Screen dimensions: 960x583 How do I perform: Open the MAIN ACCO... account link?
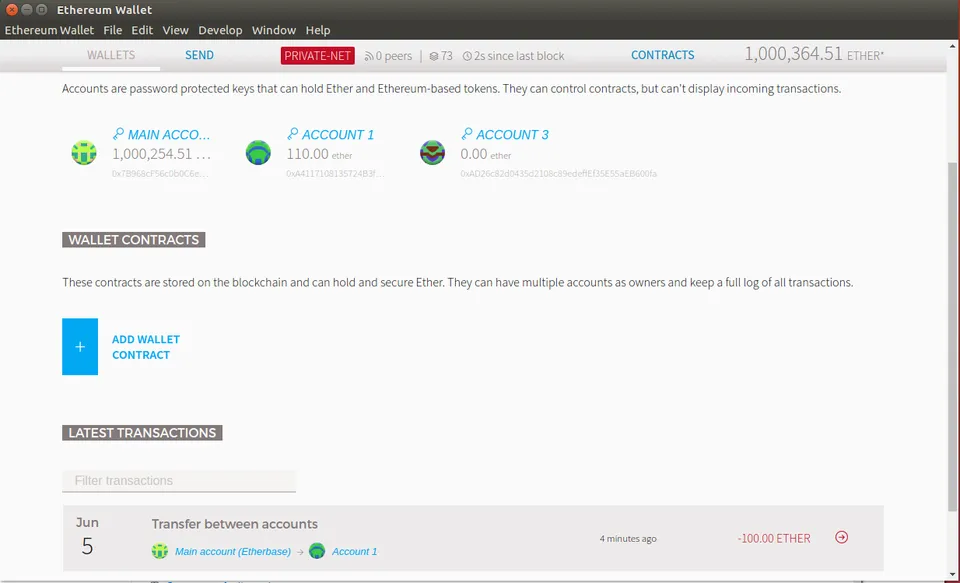pos(168,135)
